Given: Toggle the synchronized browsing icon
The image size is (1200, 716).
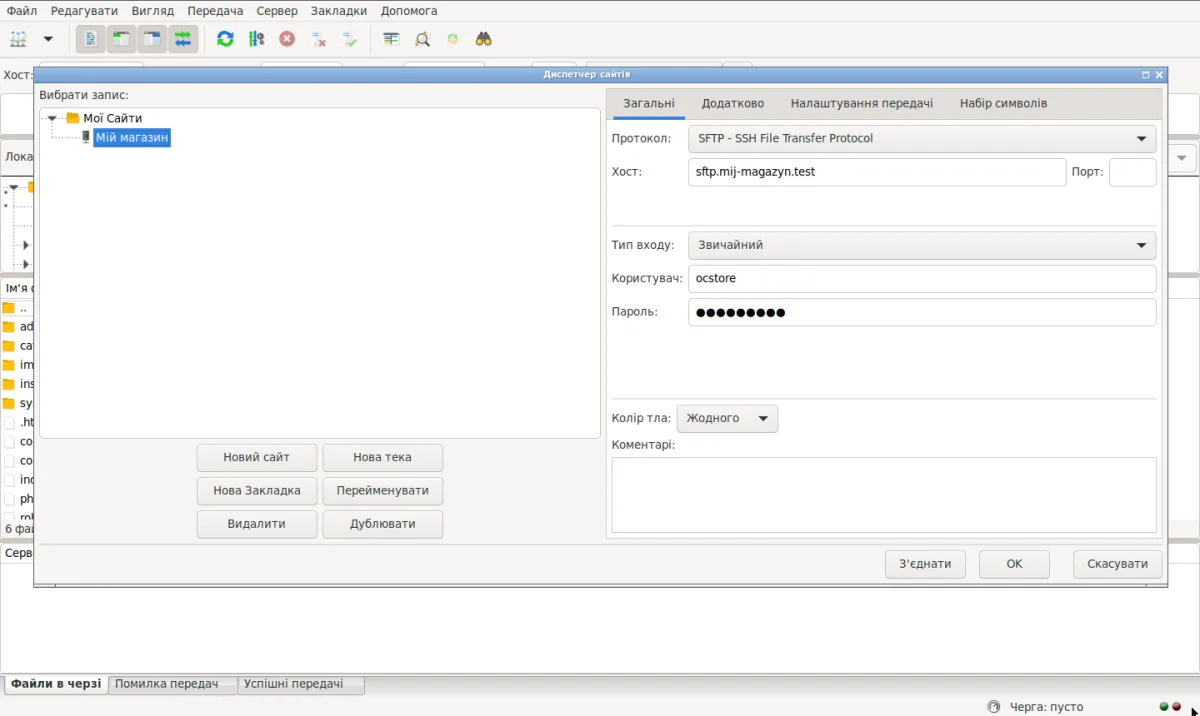Looking at the screenshot, I should pos(453,39).
